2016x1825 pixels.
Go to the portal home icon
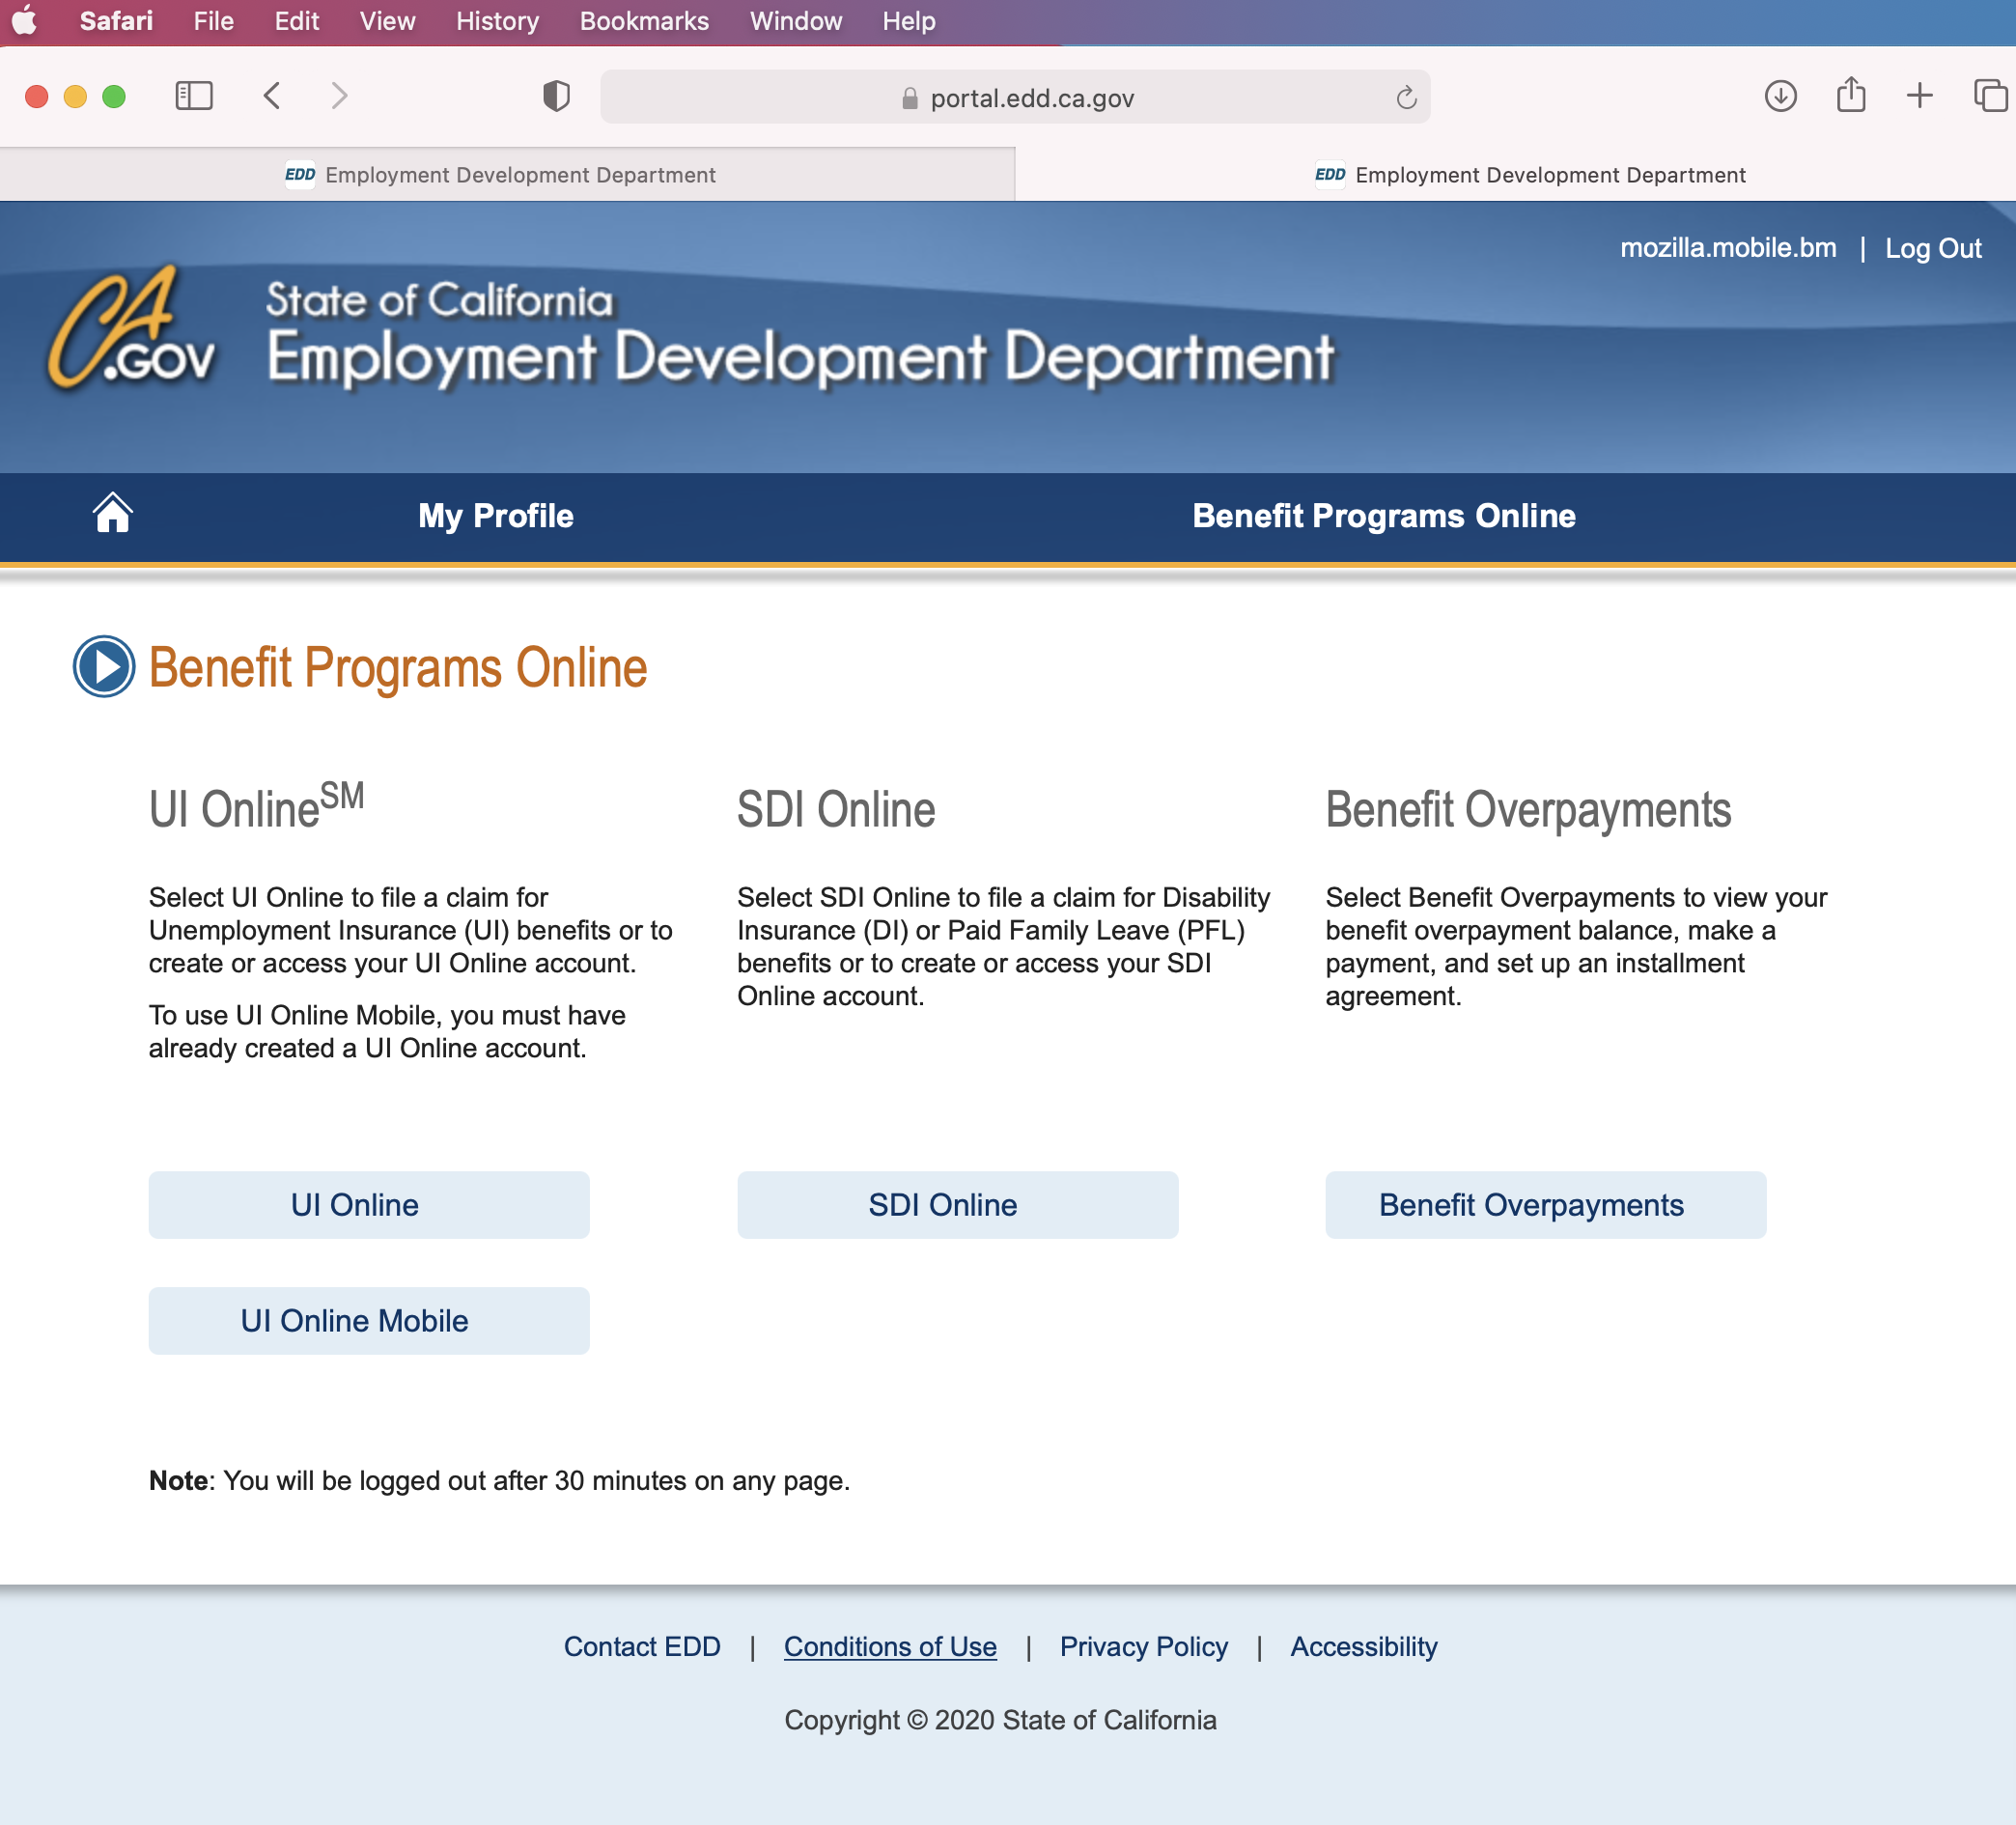pos(113,513)
